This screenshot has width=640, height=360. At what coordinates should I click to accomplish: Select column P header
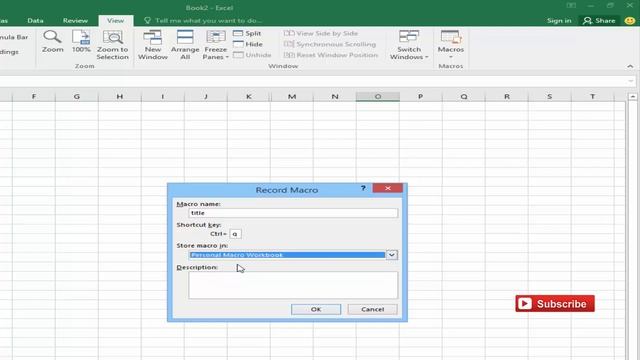pos(420,97)
